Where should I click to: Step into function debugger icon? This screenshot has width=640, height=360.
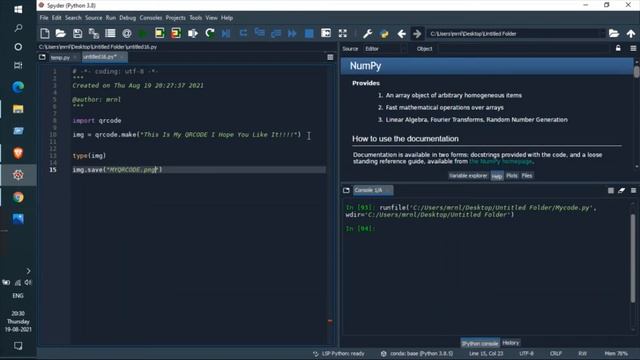click(x=260, y=33)
